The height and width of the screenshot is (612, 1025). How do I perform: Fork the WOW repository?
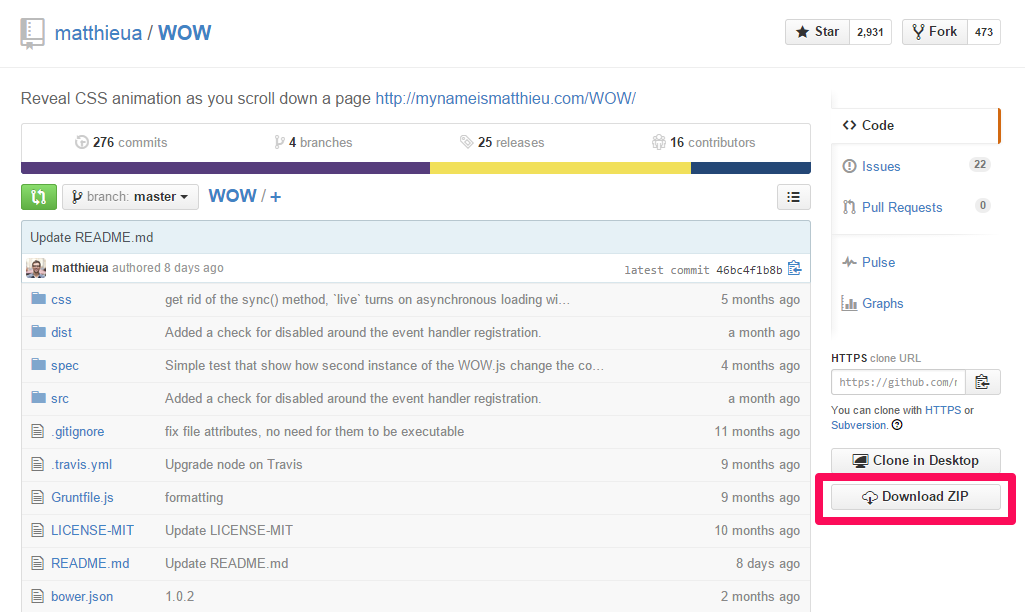pyautogui.click(x=935, y=32)
